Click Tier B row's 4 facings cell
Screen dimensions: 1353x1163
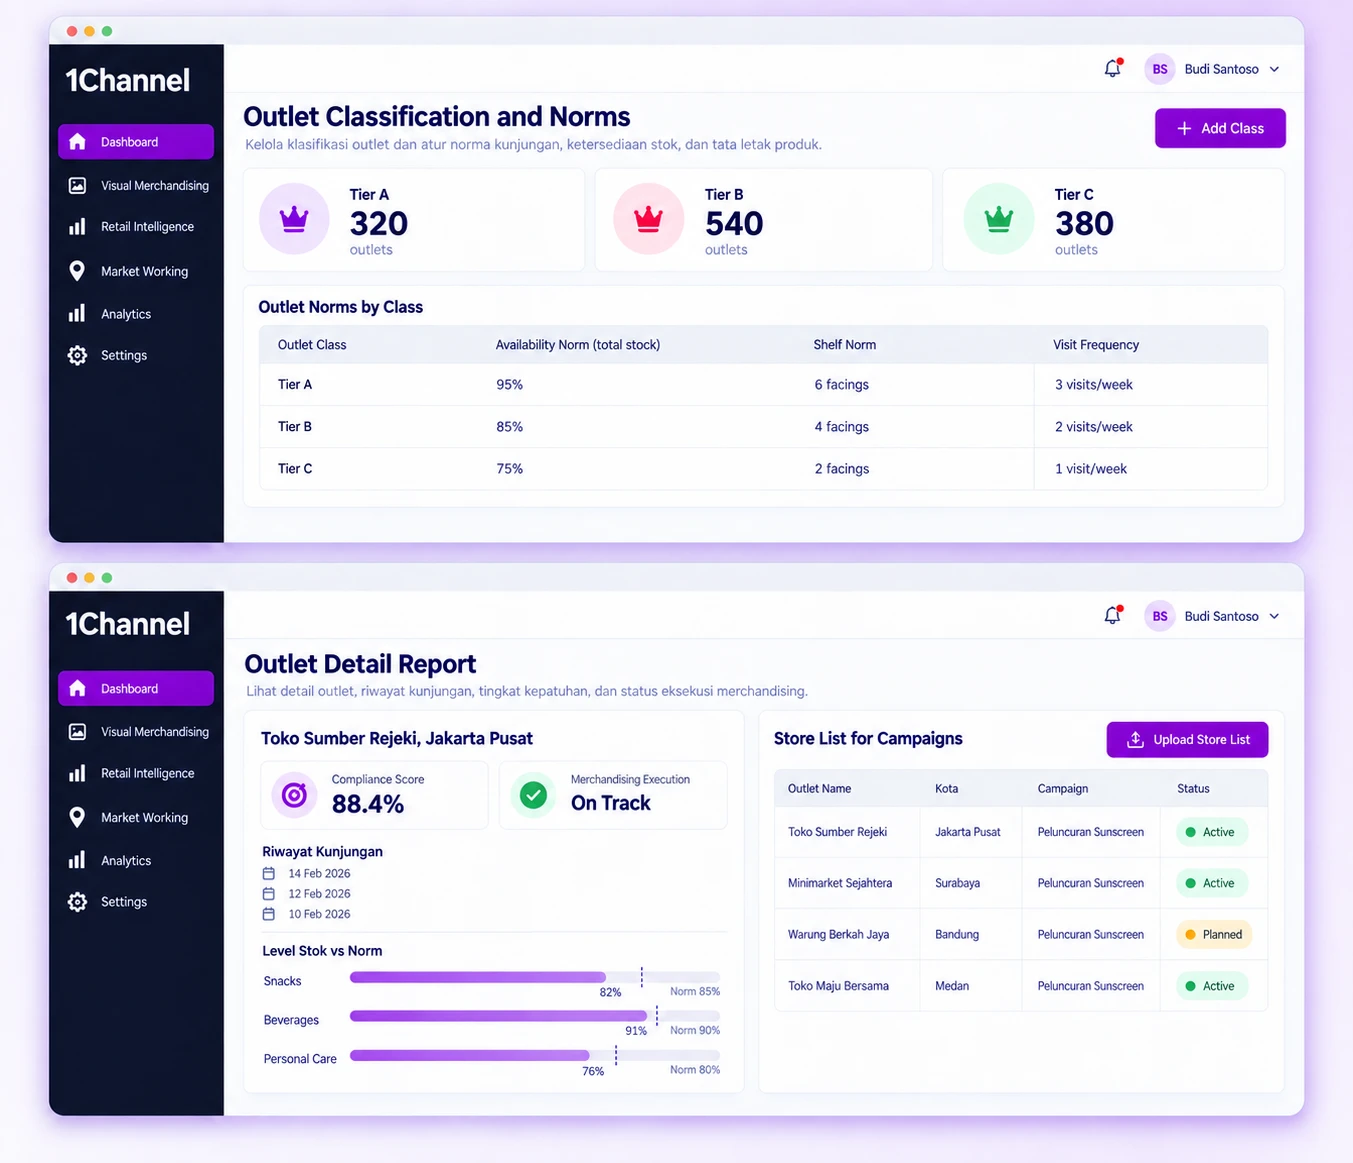point(841,427)
